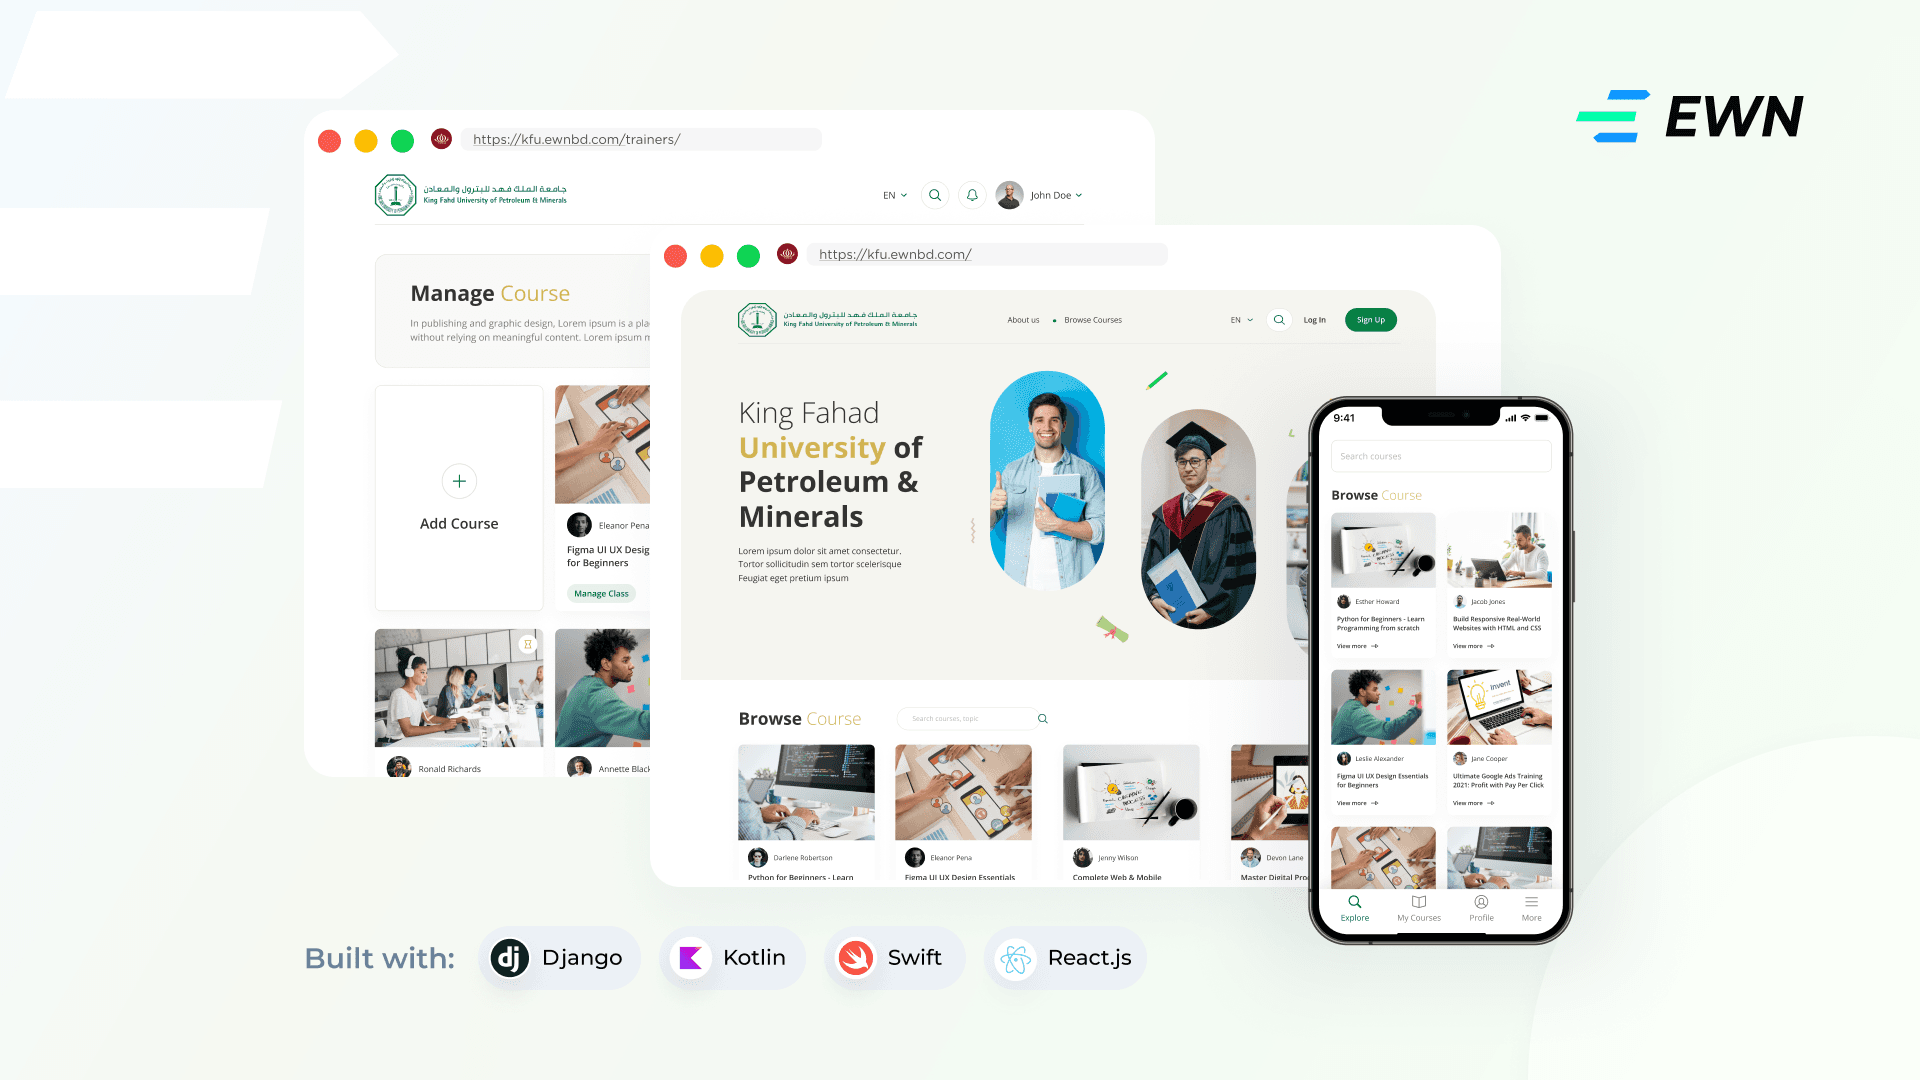The width and height of the screenshot is (1920, 1080).
Task: Click the Django technology icon
Action: pyautogui.click(x=508, y=957)
